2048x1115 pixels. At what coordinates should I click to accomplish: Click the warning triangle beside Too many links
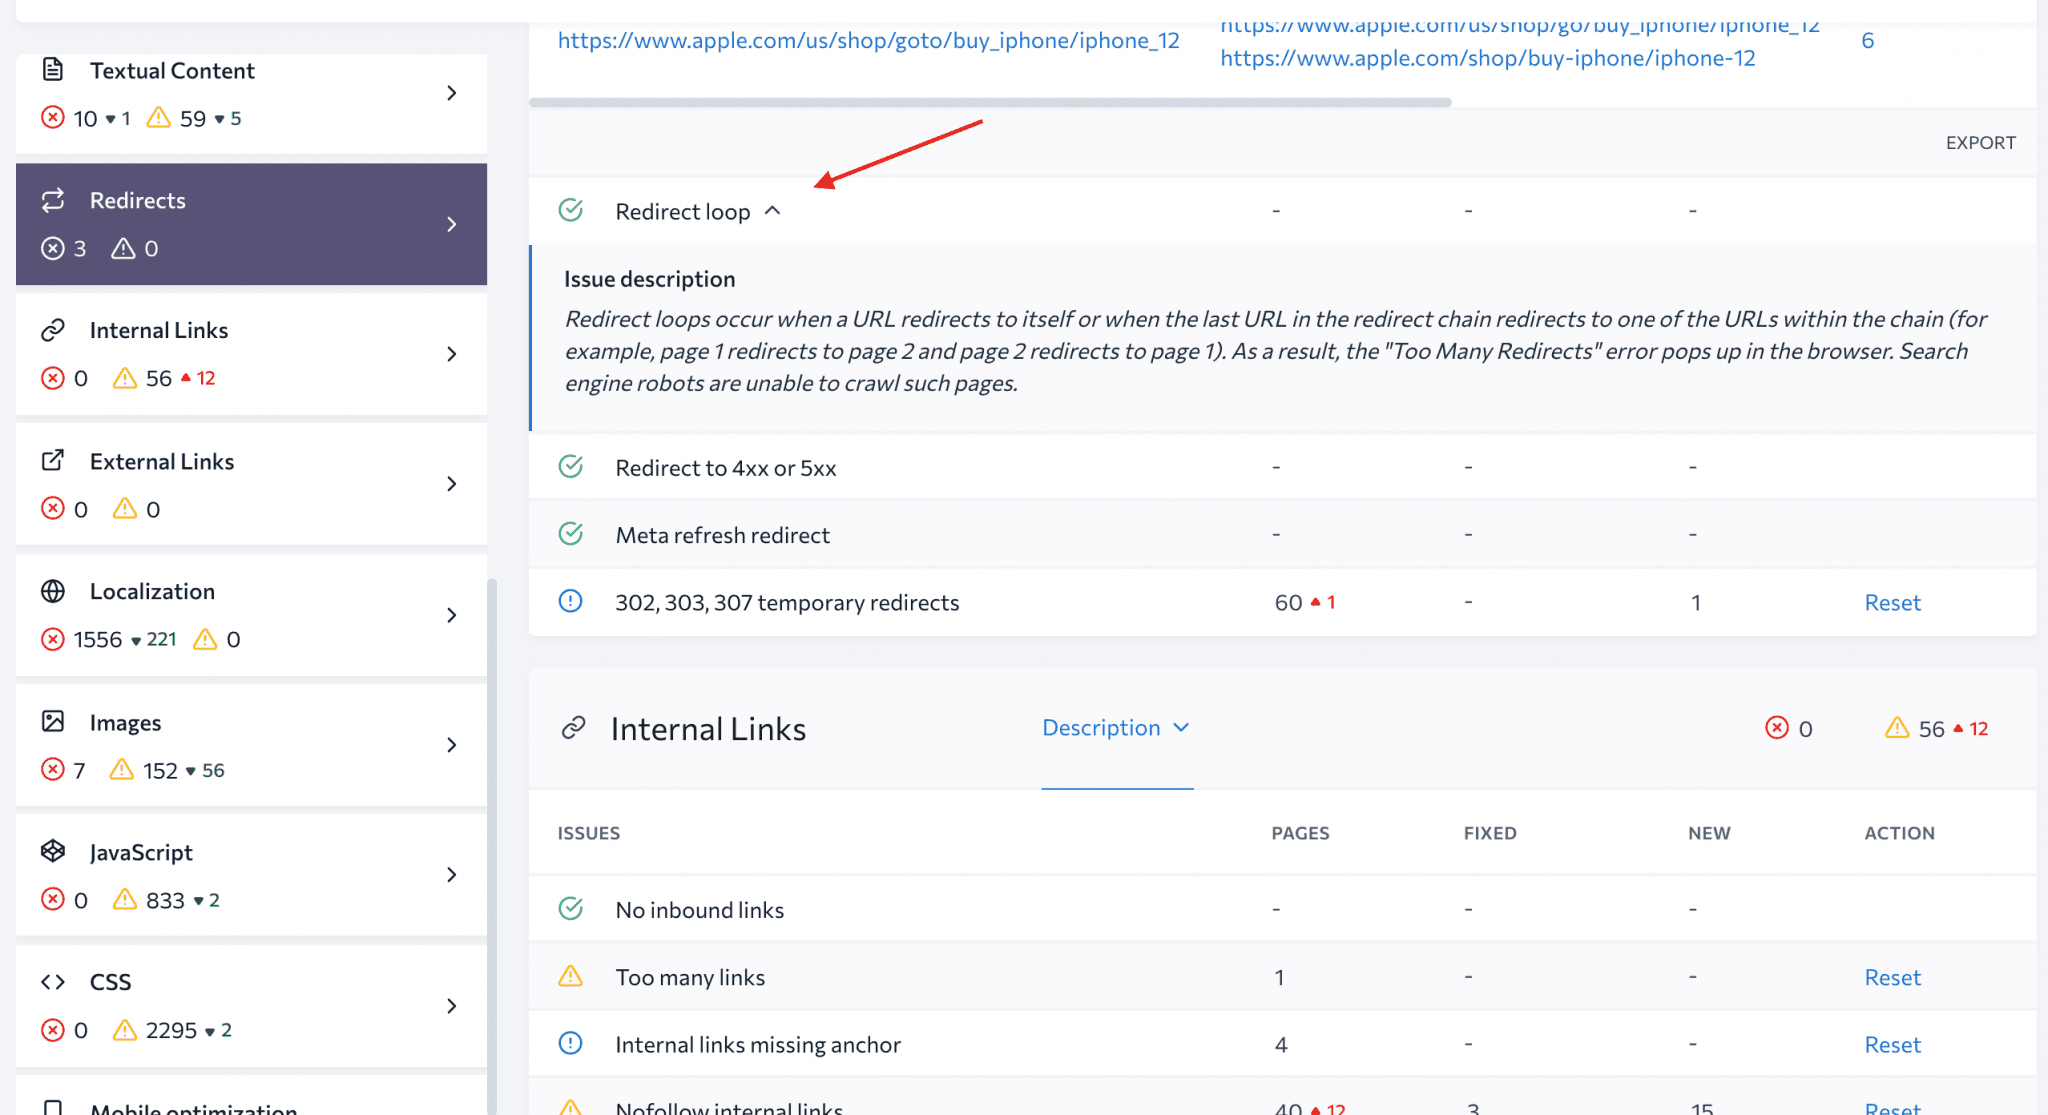pyautogui.click(x=571, y=976)
